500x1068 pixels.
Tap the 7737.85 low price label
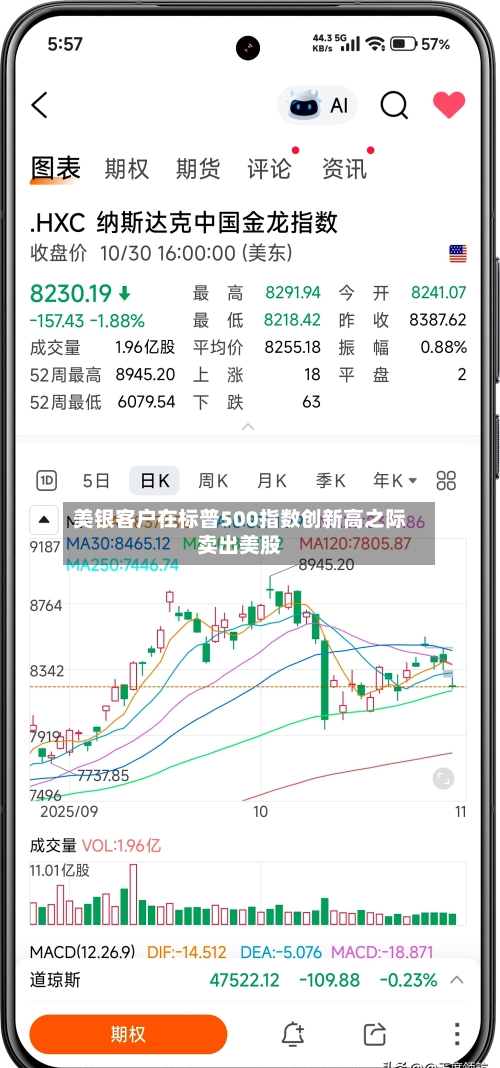coord(104,775)
